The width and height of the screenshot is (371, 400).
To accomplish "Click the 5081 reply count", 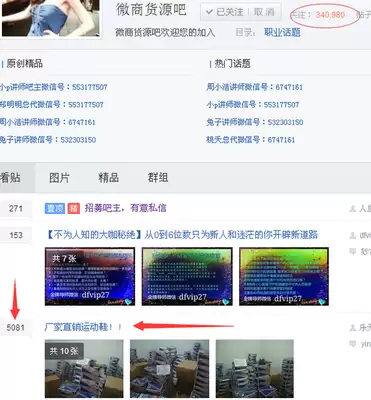I will tap(16, 328).
